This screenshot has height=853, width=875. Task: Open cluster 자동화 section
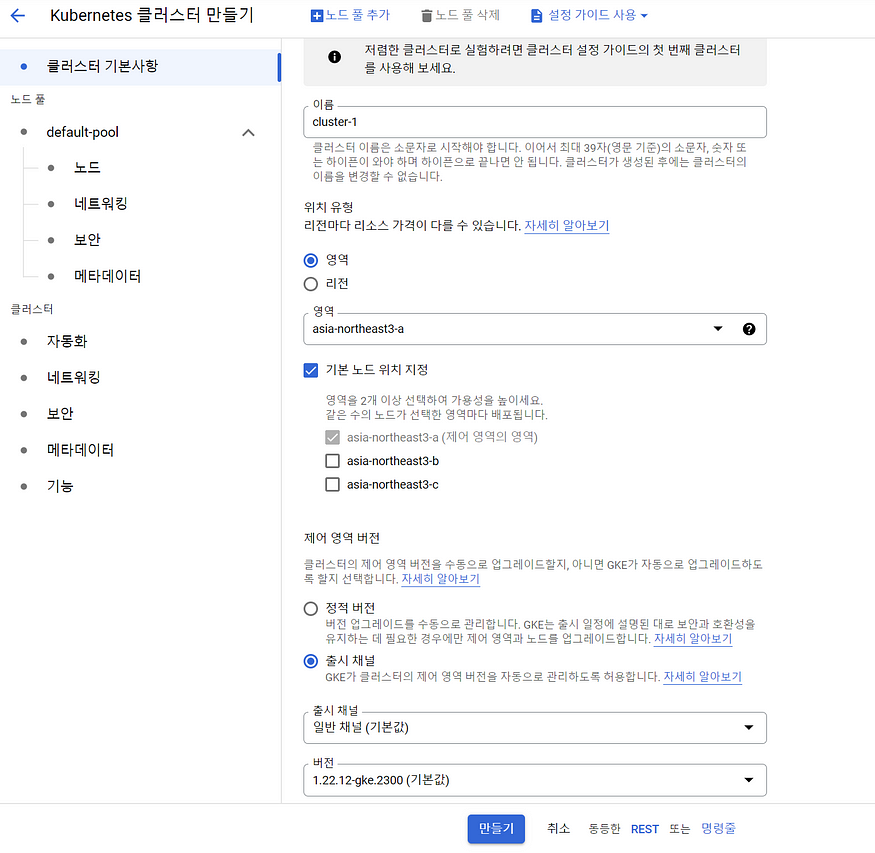(x=67, y=341)
